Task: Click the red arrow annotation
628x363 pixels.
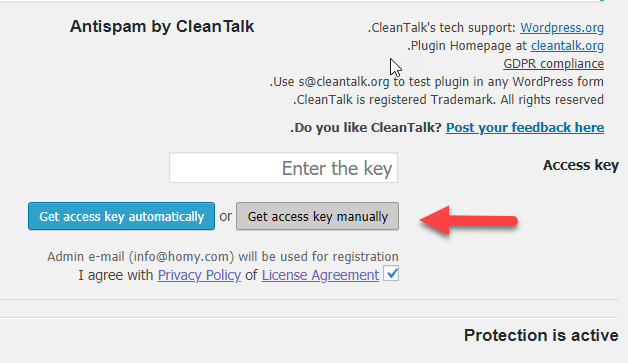Action: tap(469, 220)
